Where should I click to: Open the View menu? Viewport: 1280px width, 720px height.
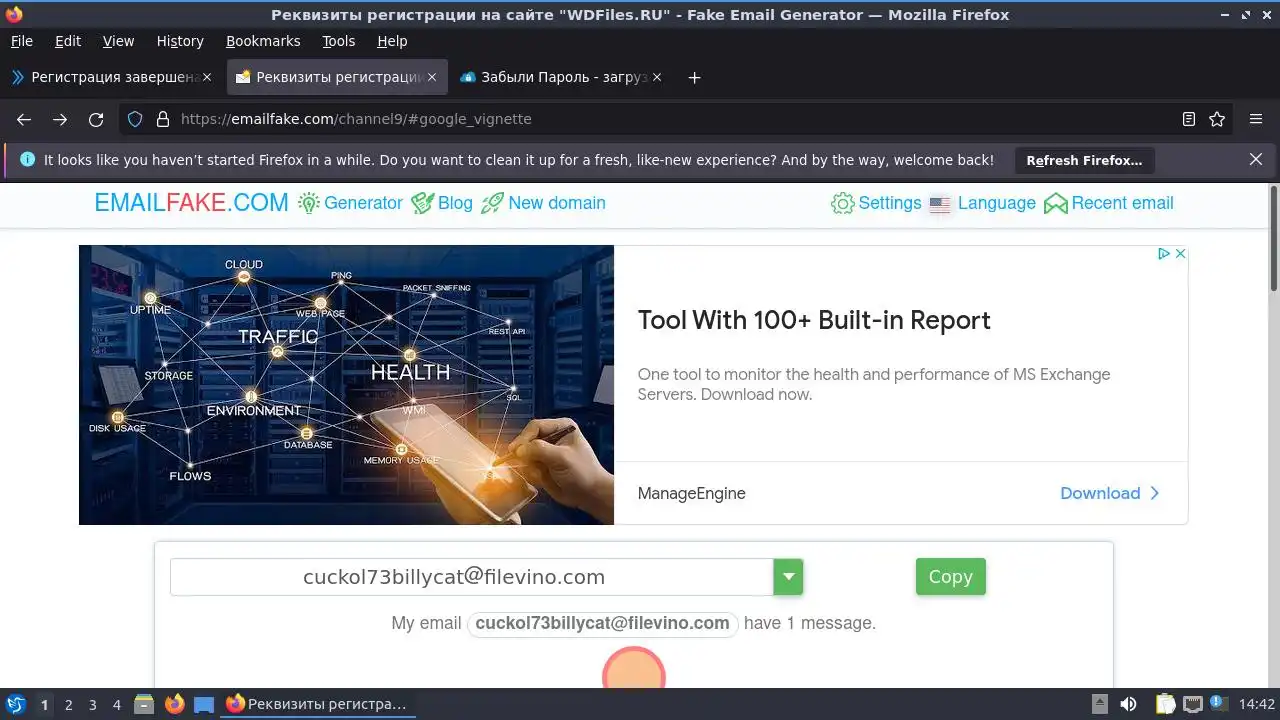coord(118,41)
